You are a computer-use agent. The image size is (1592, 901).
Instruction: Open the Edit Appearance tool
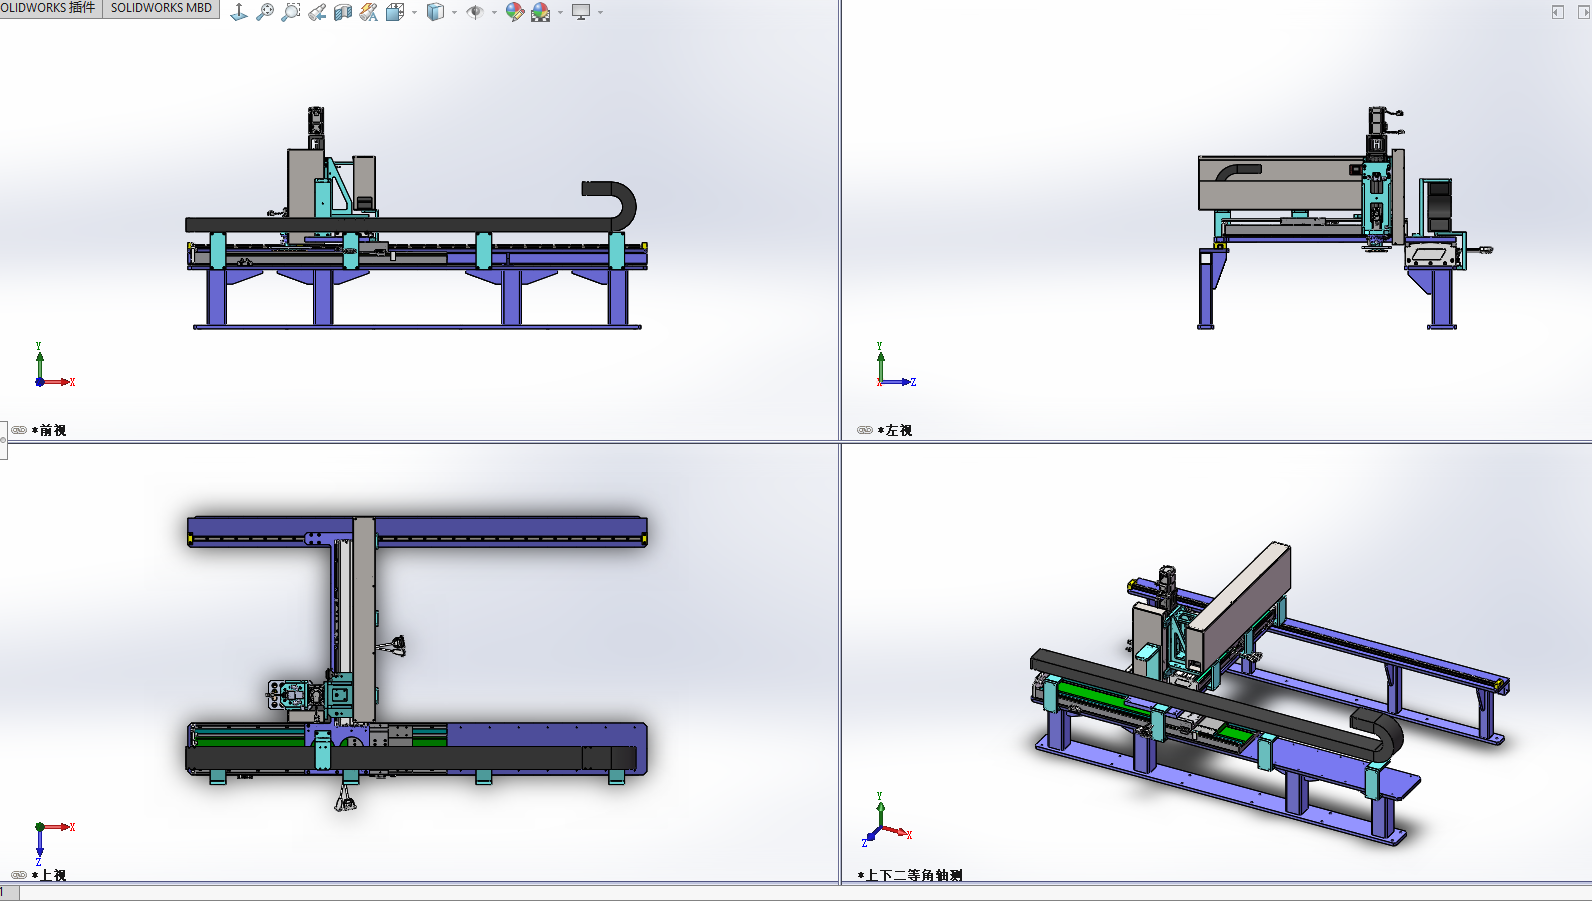(515, 12)
